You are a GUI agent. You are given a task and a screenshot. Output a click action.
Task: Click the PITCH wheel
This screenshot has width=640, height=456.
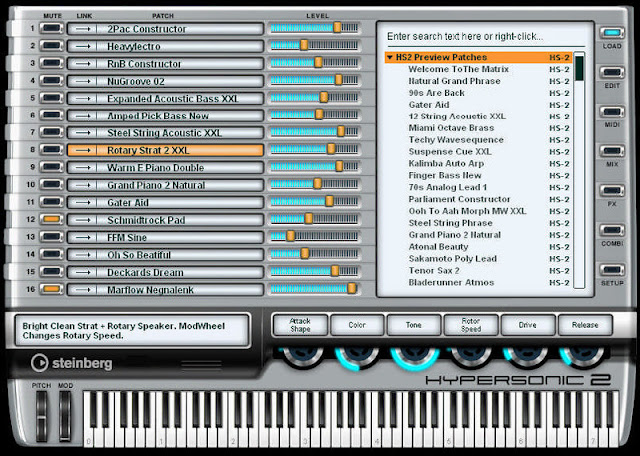tap(41, 416)
